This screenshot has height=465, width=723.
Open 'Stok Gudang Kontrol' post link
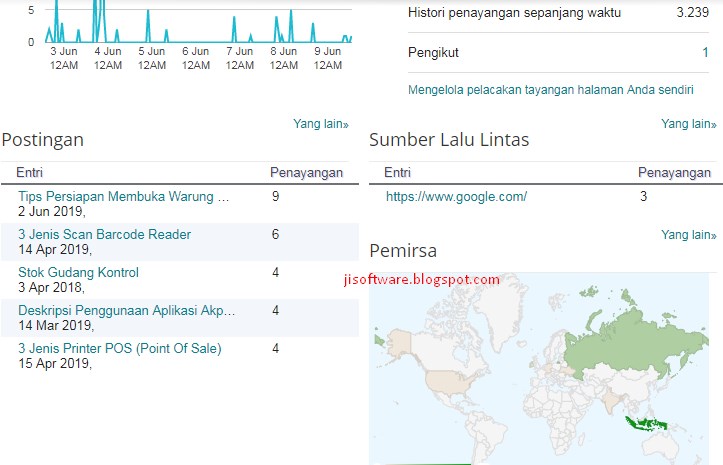click(78, 272)
